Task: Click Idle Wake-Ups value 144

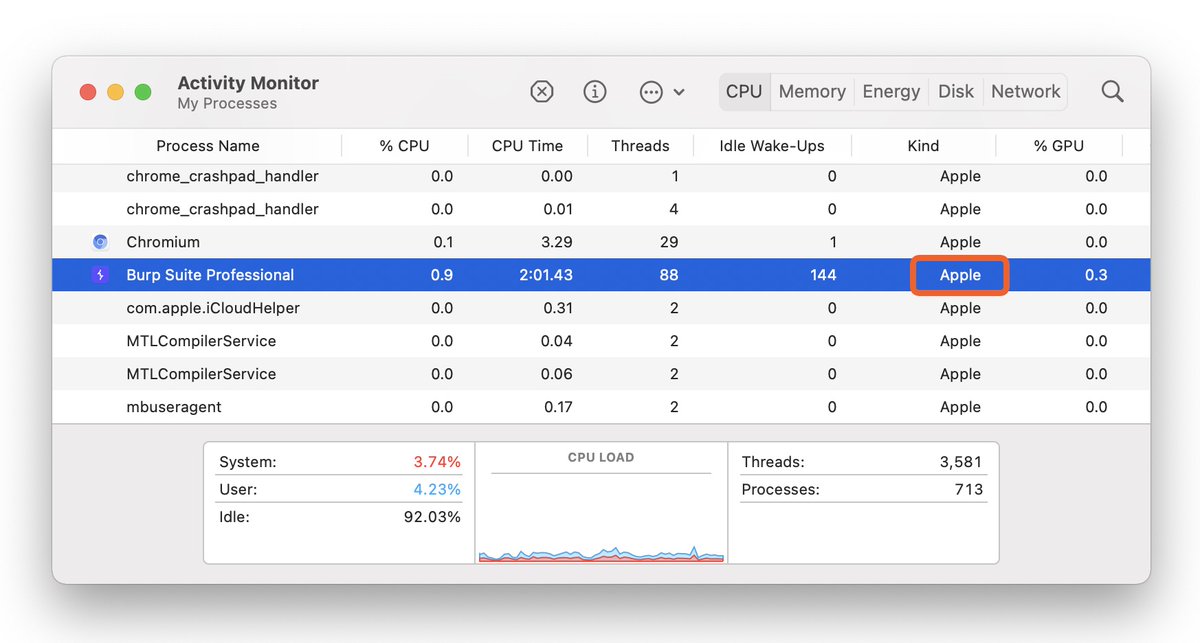Action: coord(823,275)
